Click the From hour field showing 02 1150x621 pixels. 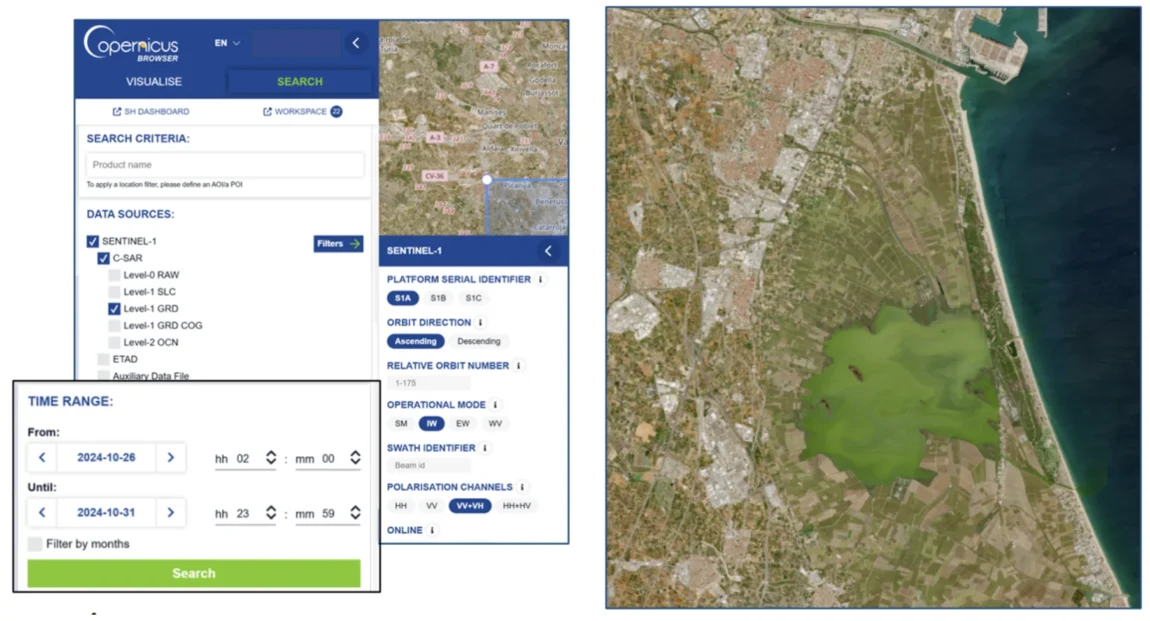coord(243,459)
